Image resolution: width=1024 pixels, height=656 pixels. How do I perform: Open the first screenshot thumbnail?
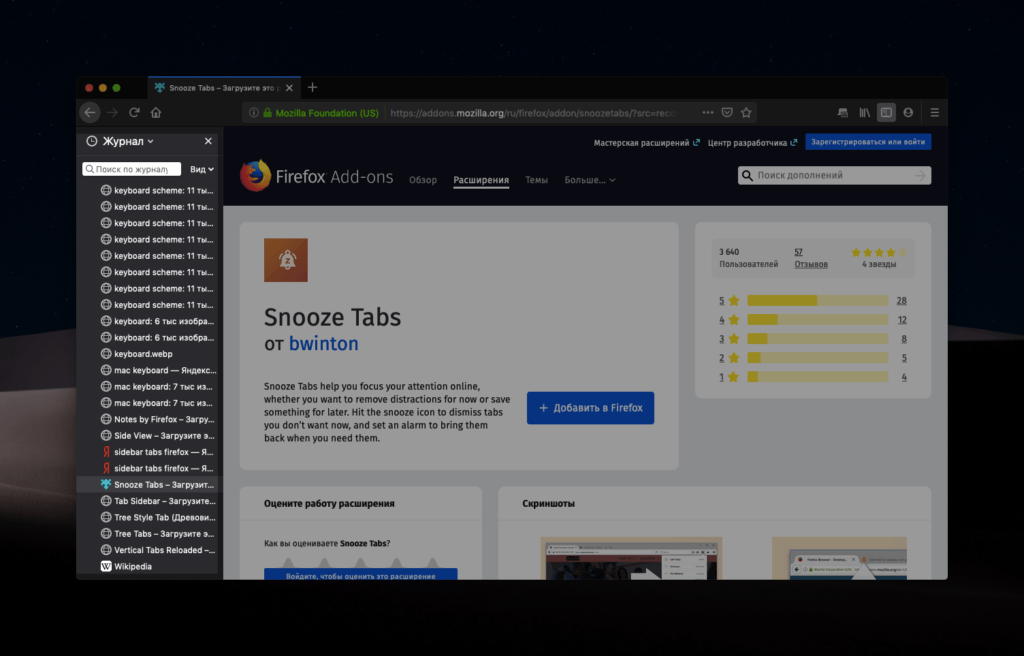631,558
